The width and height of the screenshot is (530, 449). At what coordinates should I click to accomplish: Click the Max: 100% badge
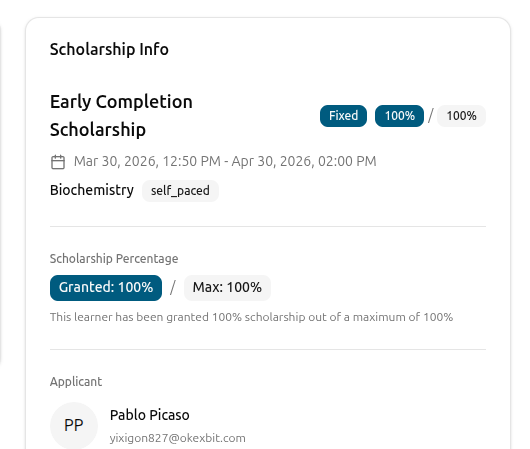(x=227, y=288)
